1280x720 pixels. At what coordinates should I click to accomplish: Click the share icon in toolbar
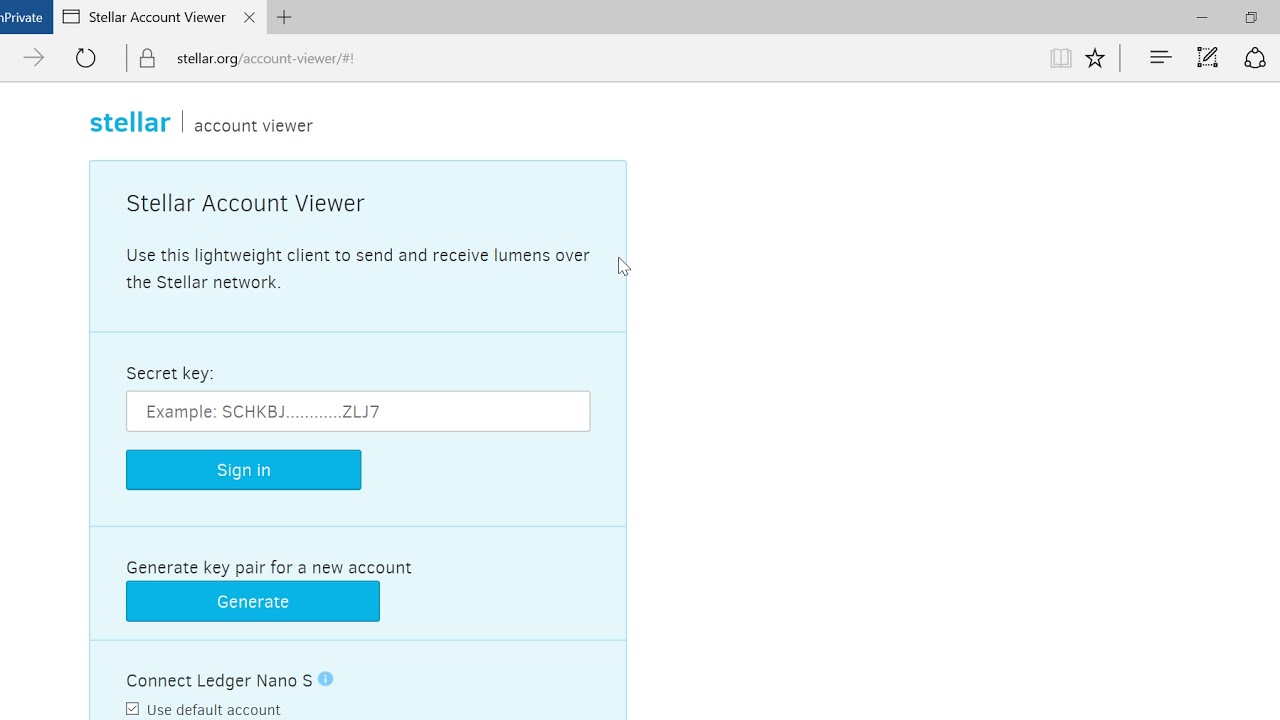1255,58
